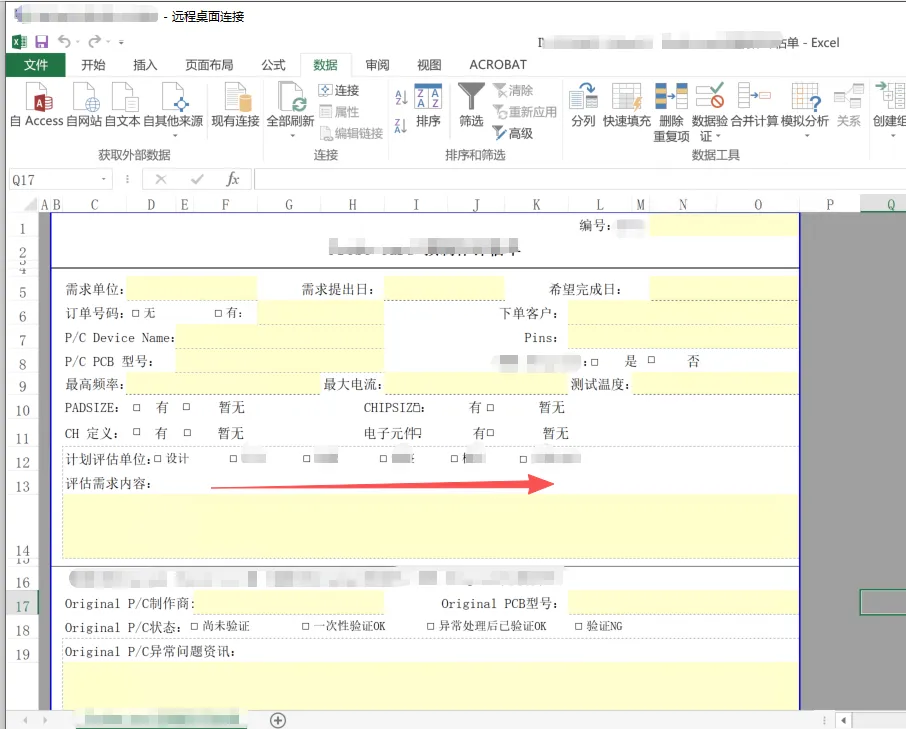Customize quick access toolbar dropdown
Viewport: 906px width, 729px height.
click(121, 42)
